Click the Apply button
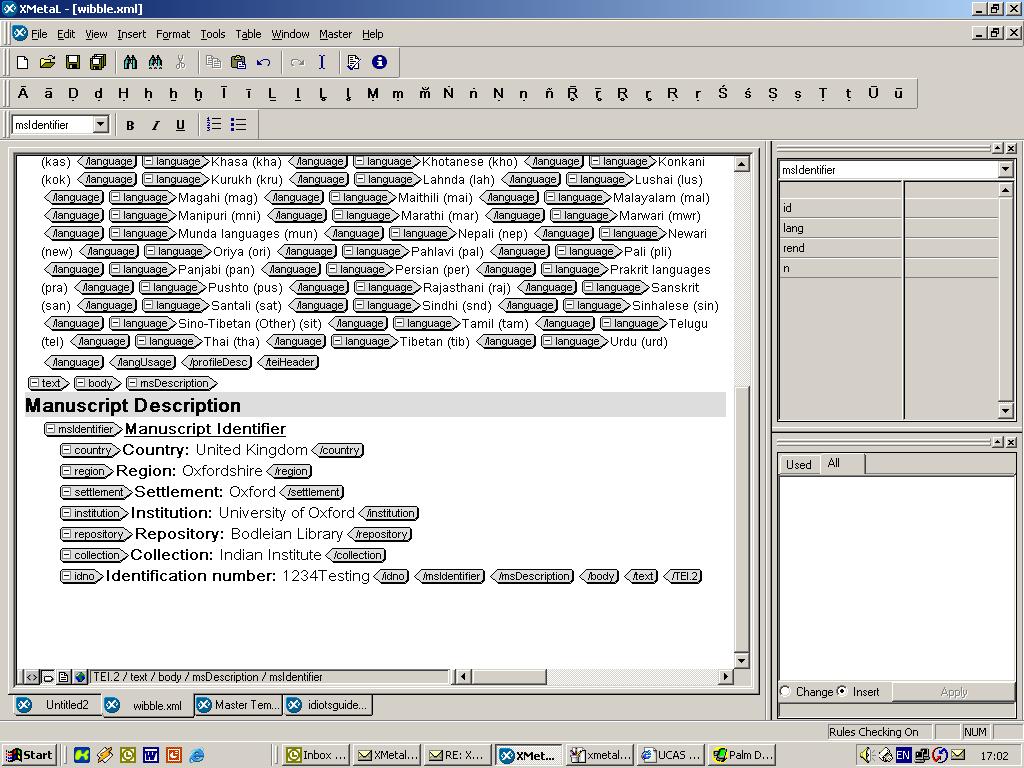Screen dimensions: 1024x768 [953, 692]
